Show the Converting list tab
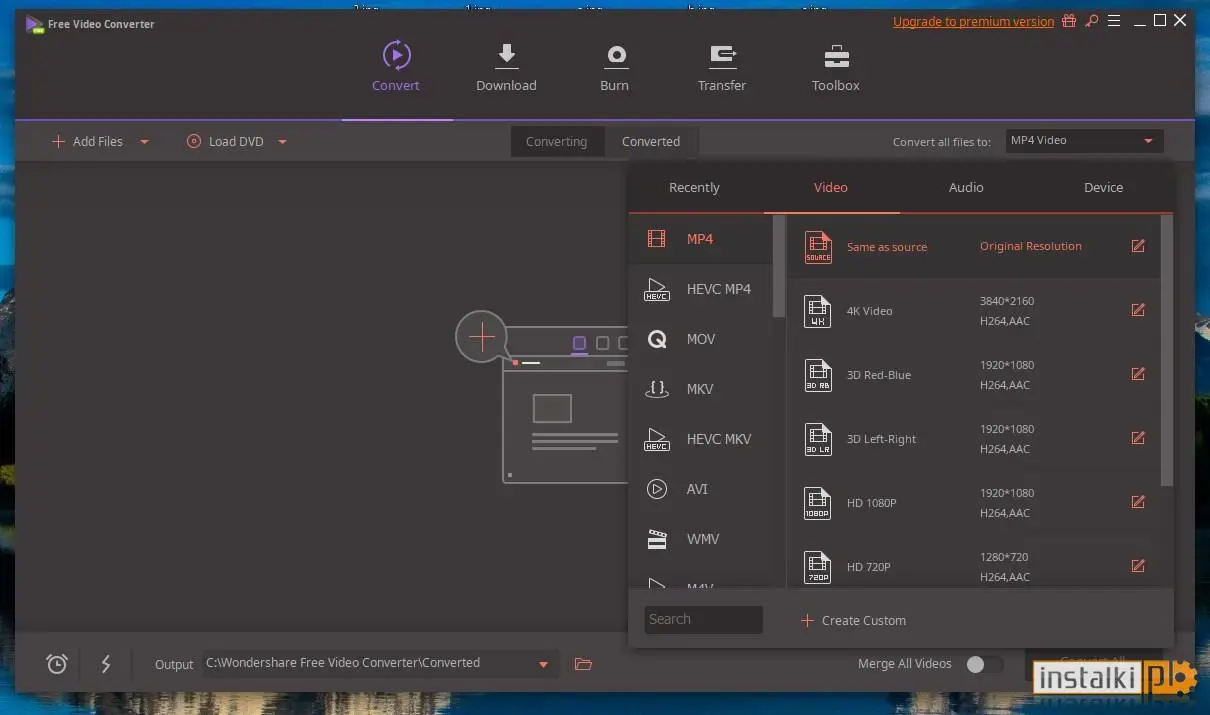This screenshot has height=715, width=1210. (x=557, y=142)
